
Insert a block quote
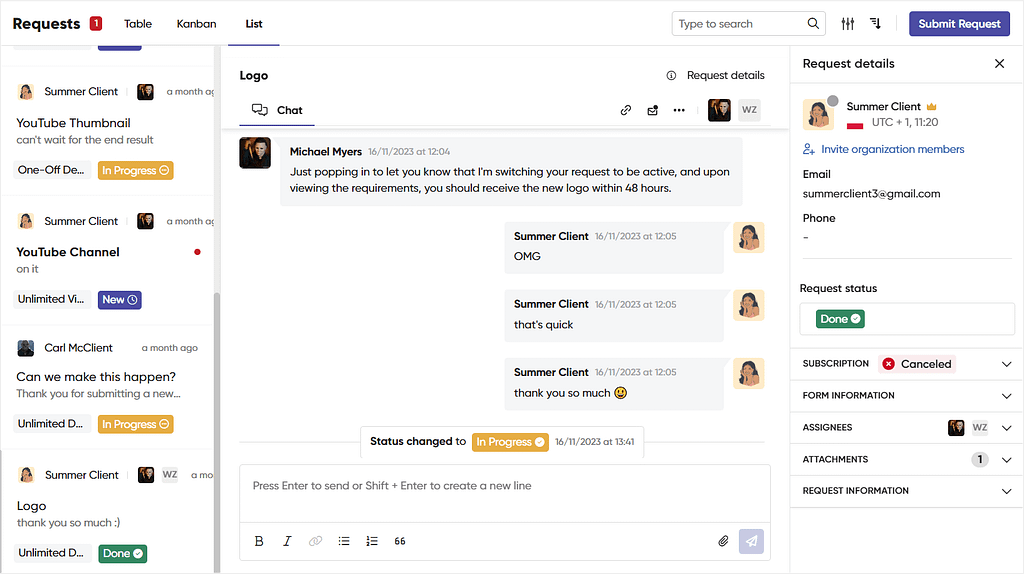coord(400,541)
